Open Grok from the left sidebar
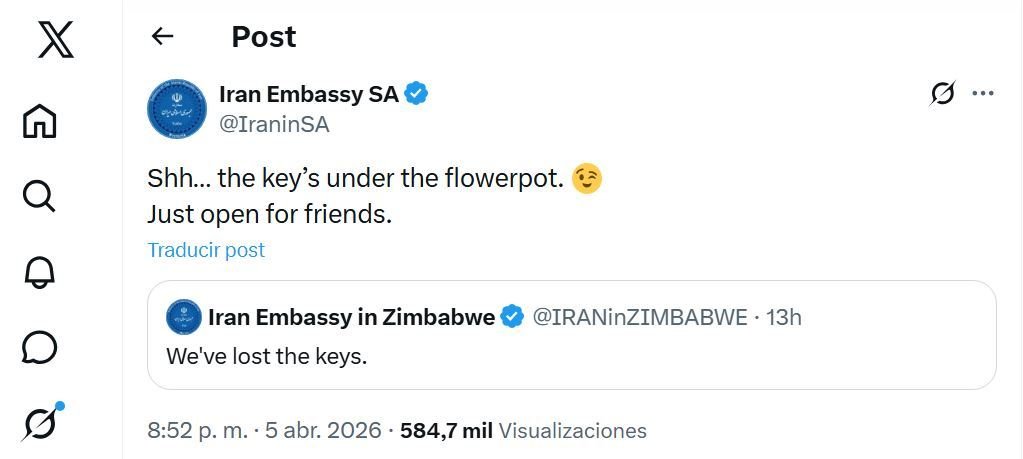The width and height of the screenshot is (1023, 459). click(41, 423)
